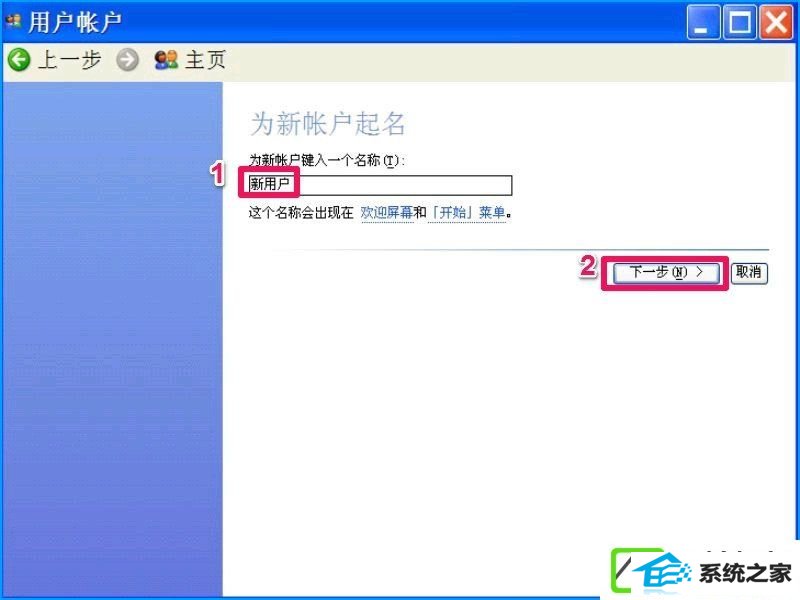Image resolution: width=800 pixels, height=600 pixels.
Task: Close the 用户帐户 window
Action: 776,22
